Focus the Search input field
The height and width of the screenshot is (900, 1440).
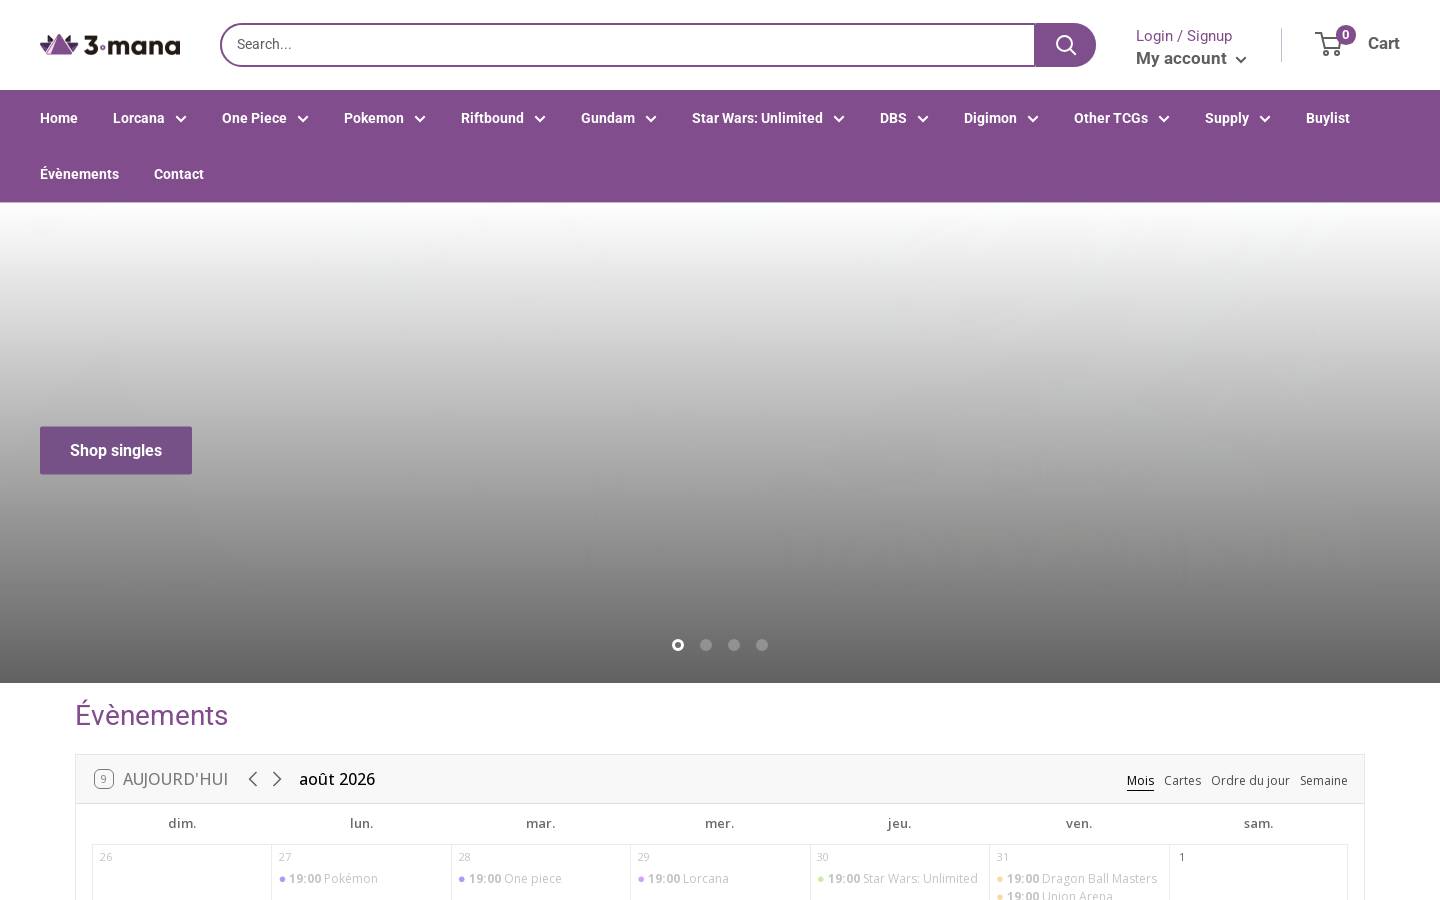[x=628, y=45]
